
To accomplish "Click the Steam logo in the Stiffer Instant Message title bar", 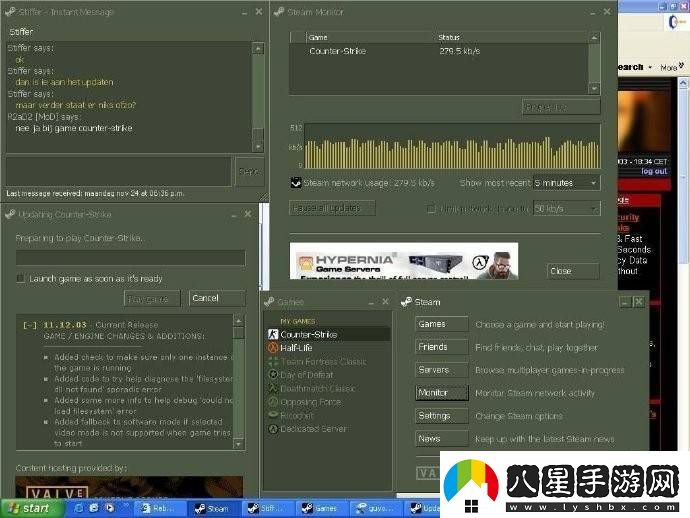I will click(x=10, y=12).
